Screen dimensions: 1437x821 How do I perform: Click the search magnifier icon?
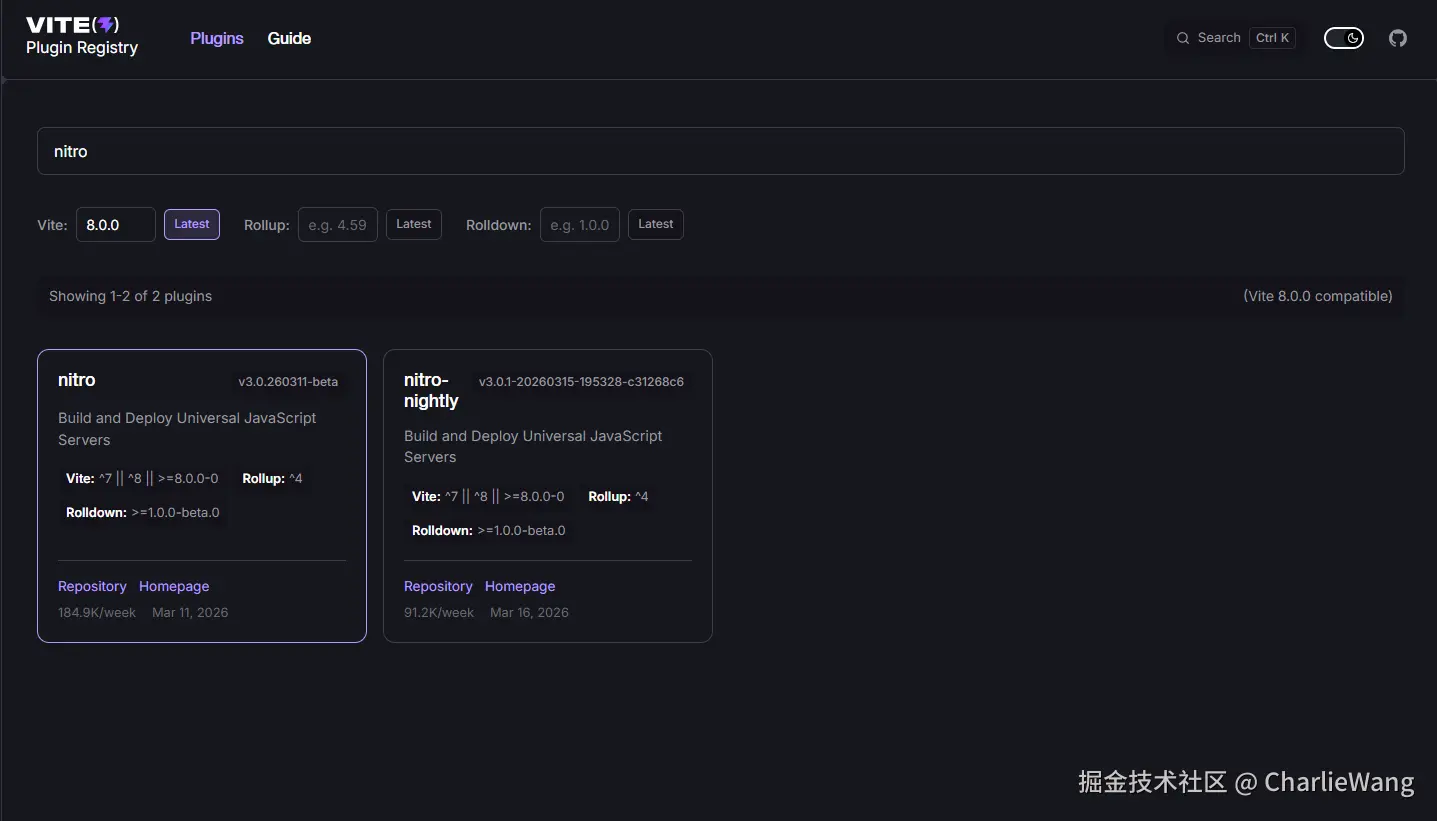(x=1183, y=38)
